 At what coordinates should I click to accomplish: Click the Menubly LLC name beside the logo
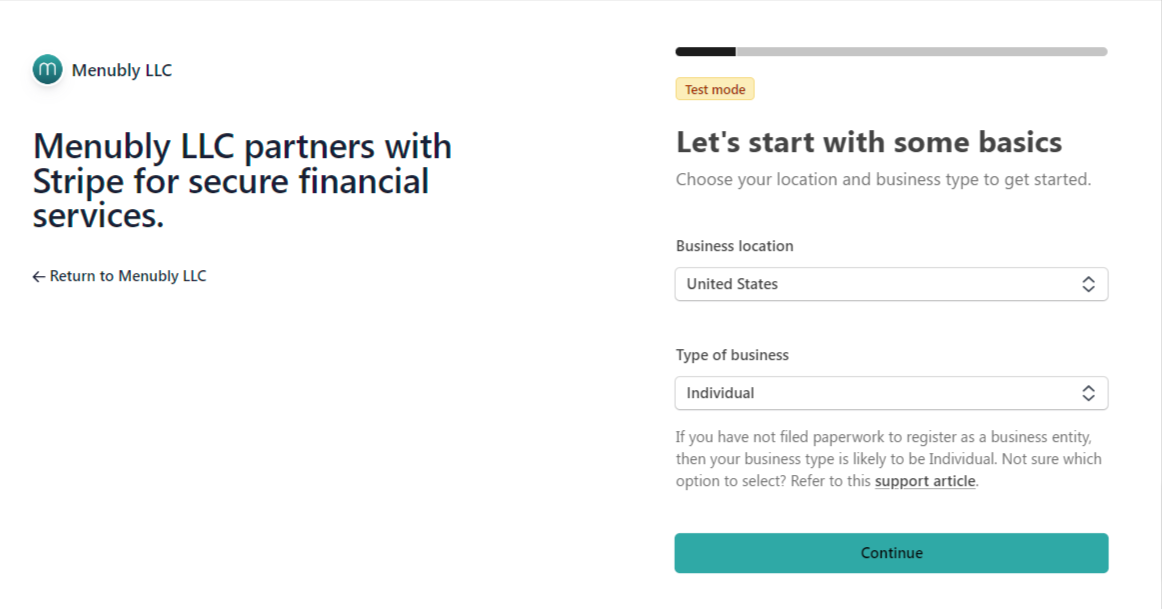click(122, 70)
